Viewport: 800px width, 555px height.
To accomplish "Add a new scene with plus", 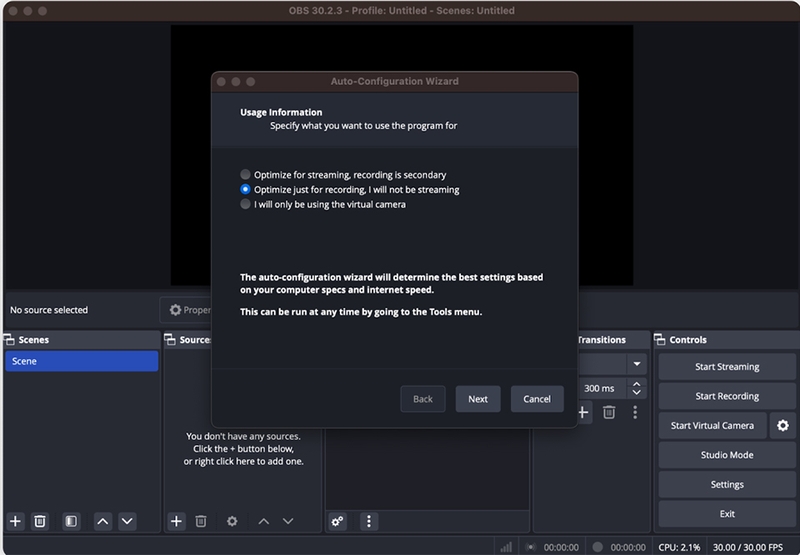I will tap(15, 521).
